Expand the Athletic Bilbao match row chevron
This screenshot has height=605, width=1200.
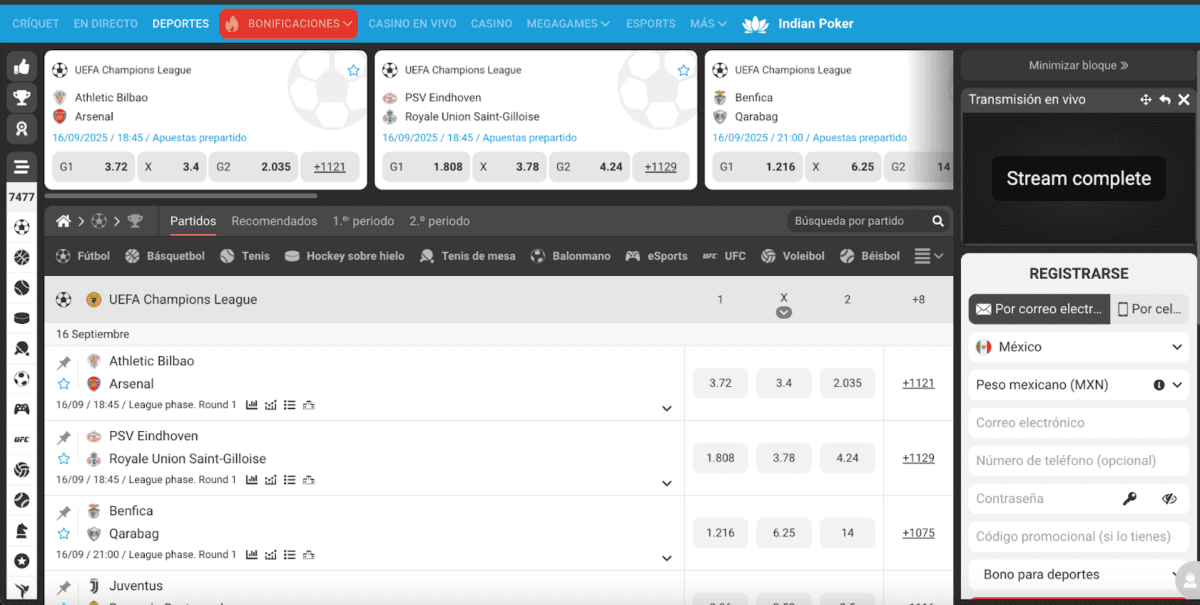pyautogui.click(x=666, y=408)
